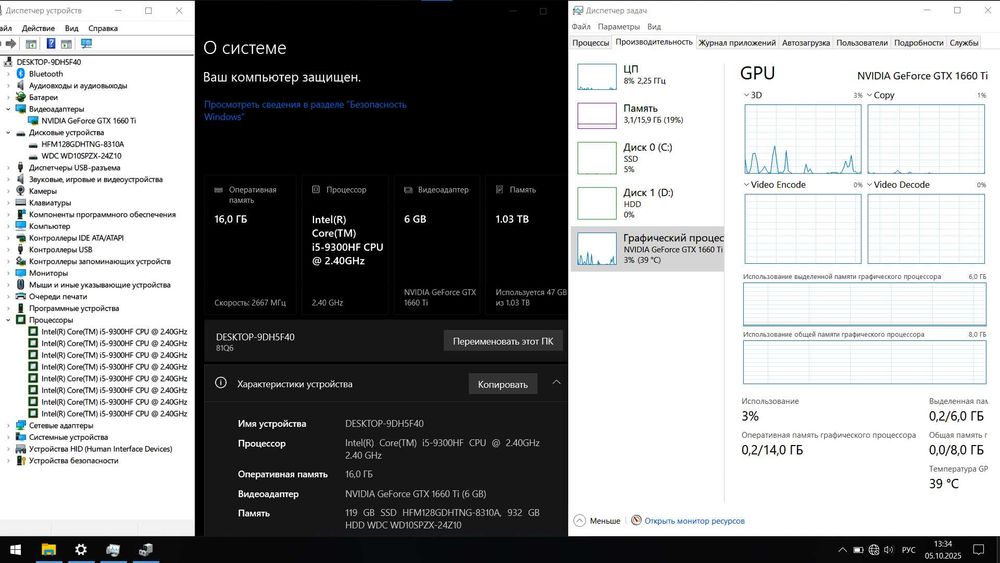The width and height of the screenshot is (1000, 563).
Task: Select WDC WD10SPZX-24Z10 disk in tree
Action: (81, 156)
